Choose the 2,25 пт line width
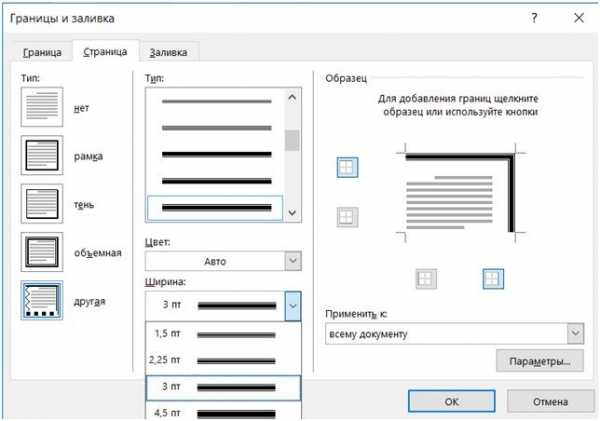Screen dimensions: 600x421 pyautogui.click(x=223, y=358)
